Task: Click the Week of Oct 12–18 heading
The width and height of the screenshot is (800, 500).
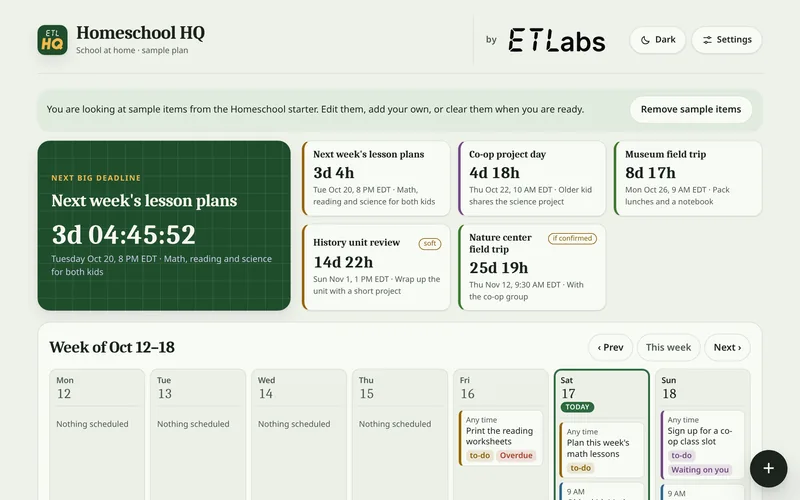Action: (112, 347)
